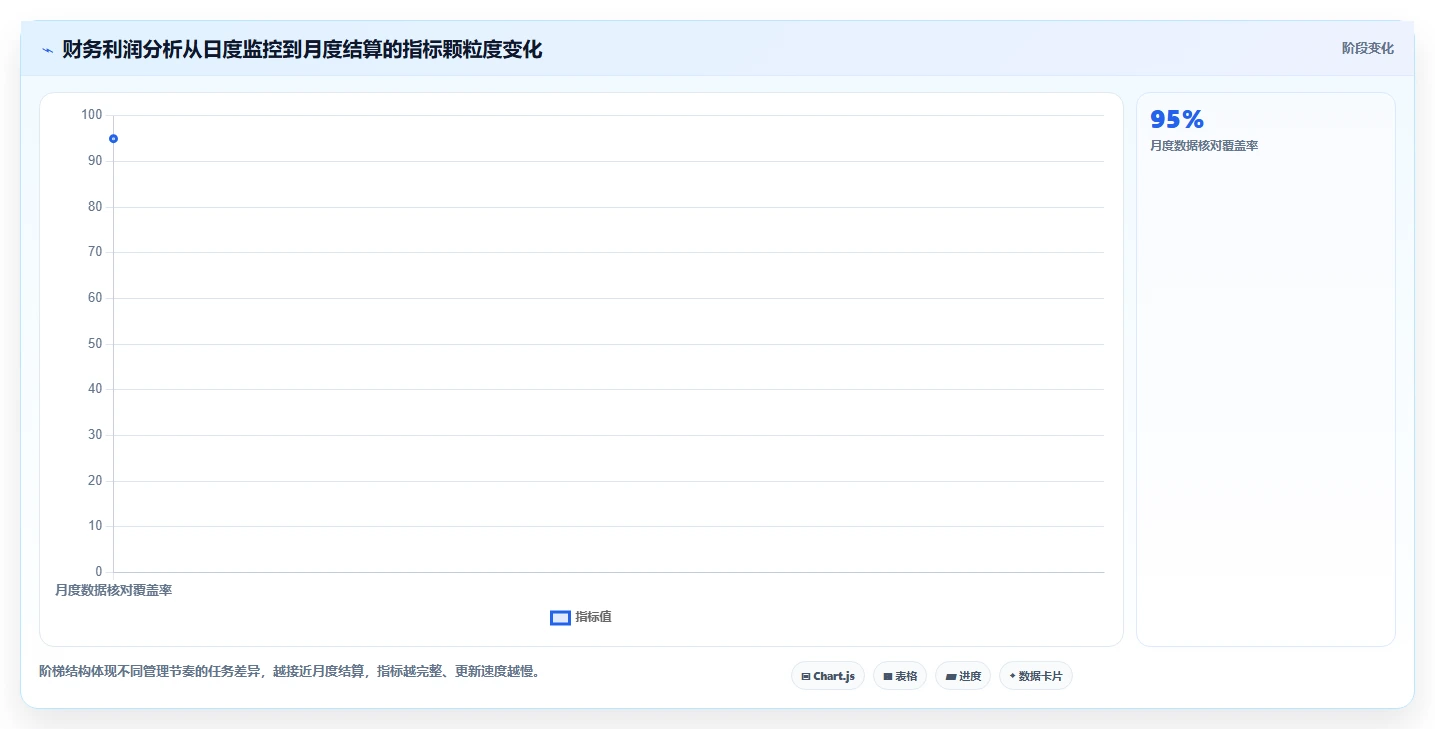Click the y-axis label 50
The height and width of the screenshot is (729, 1435).
point(95,344)
